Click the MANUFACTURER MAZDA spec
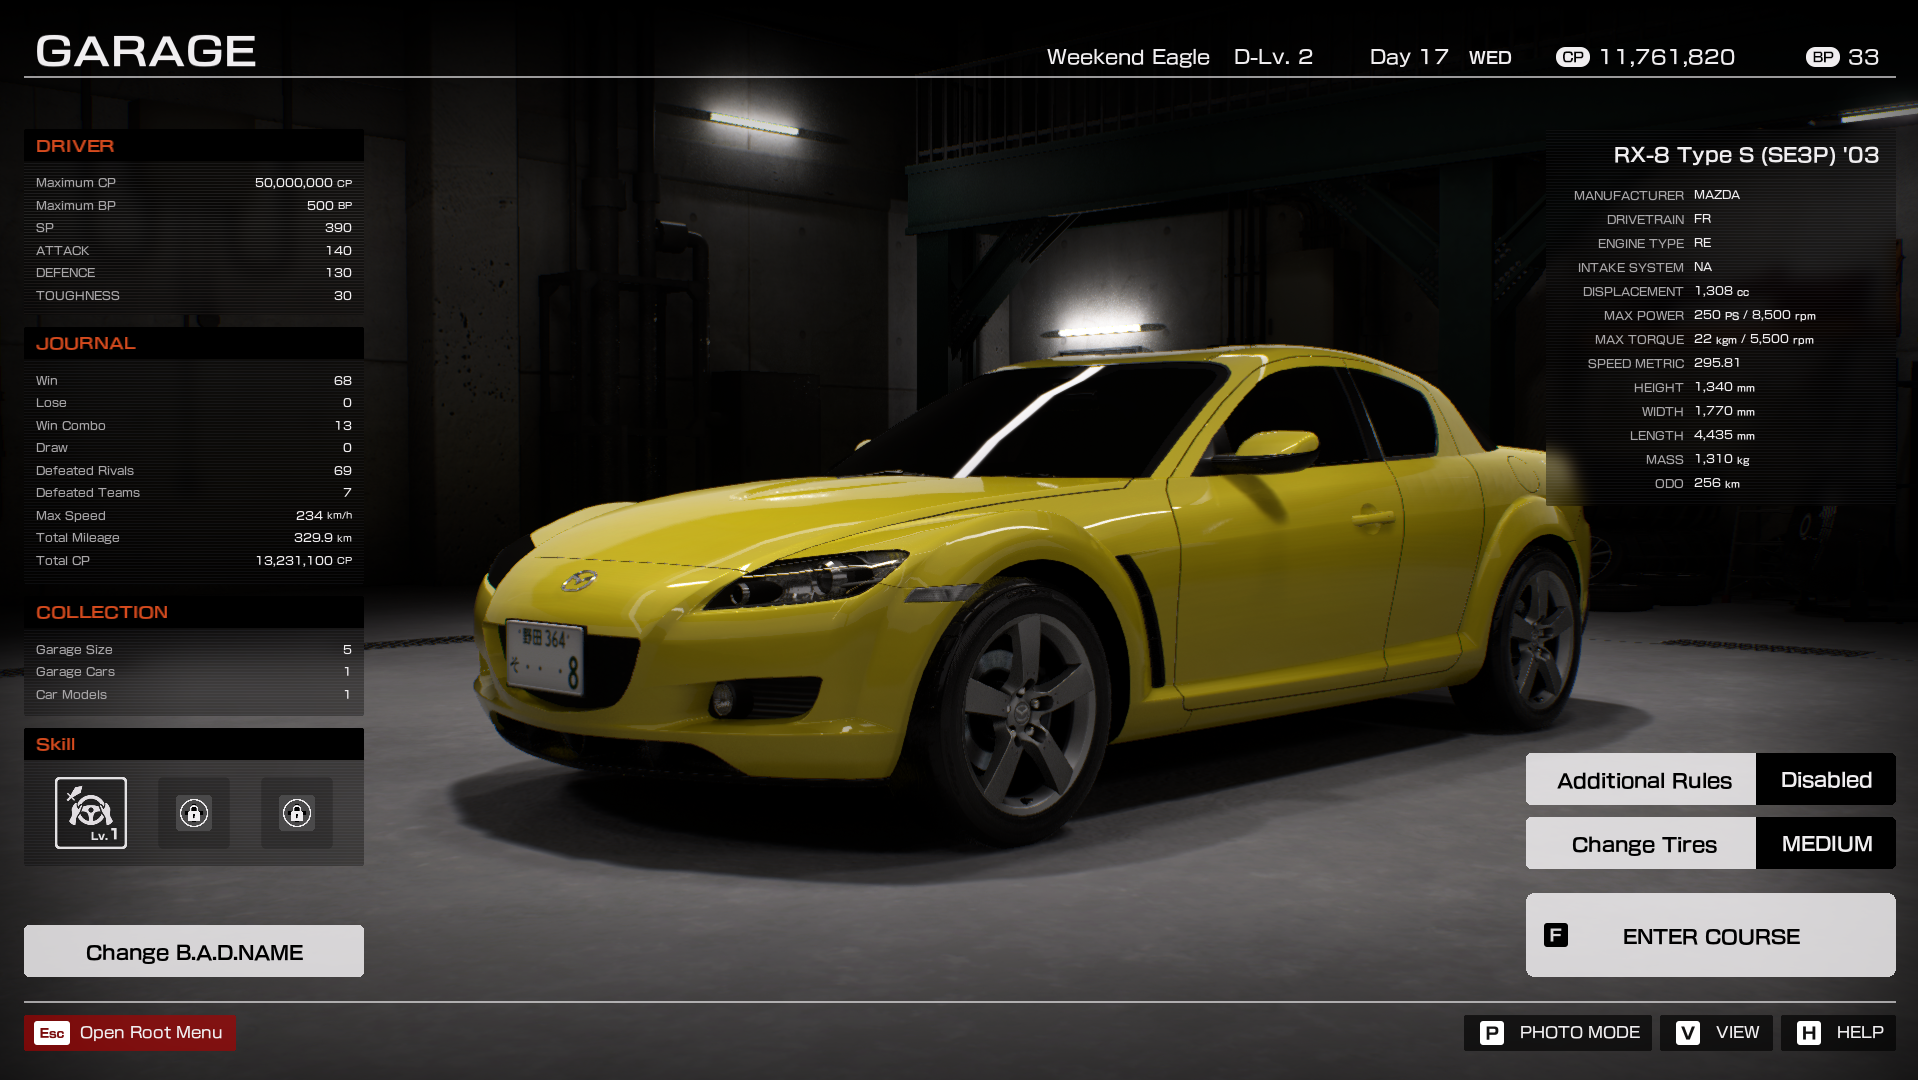This screenshot has width=1918, height=1080. tap(1656, 195)
